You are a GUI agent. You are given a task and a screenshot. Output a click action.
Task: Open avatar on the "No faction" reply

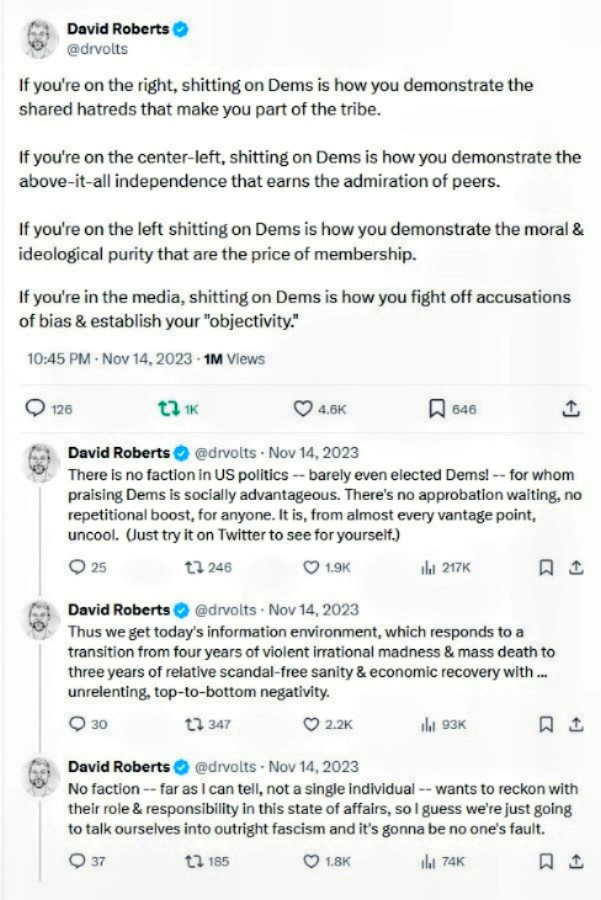tap(38, 779)
